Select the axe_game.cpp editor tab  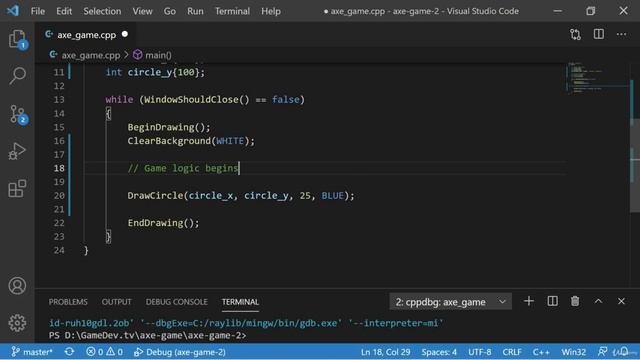pos(86,35)
